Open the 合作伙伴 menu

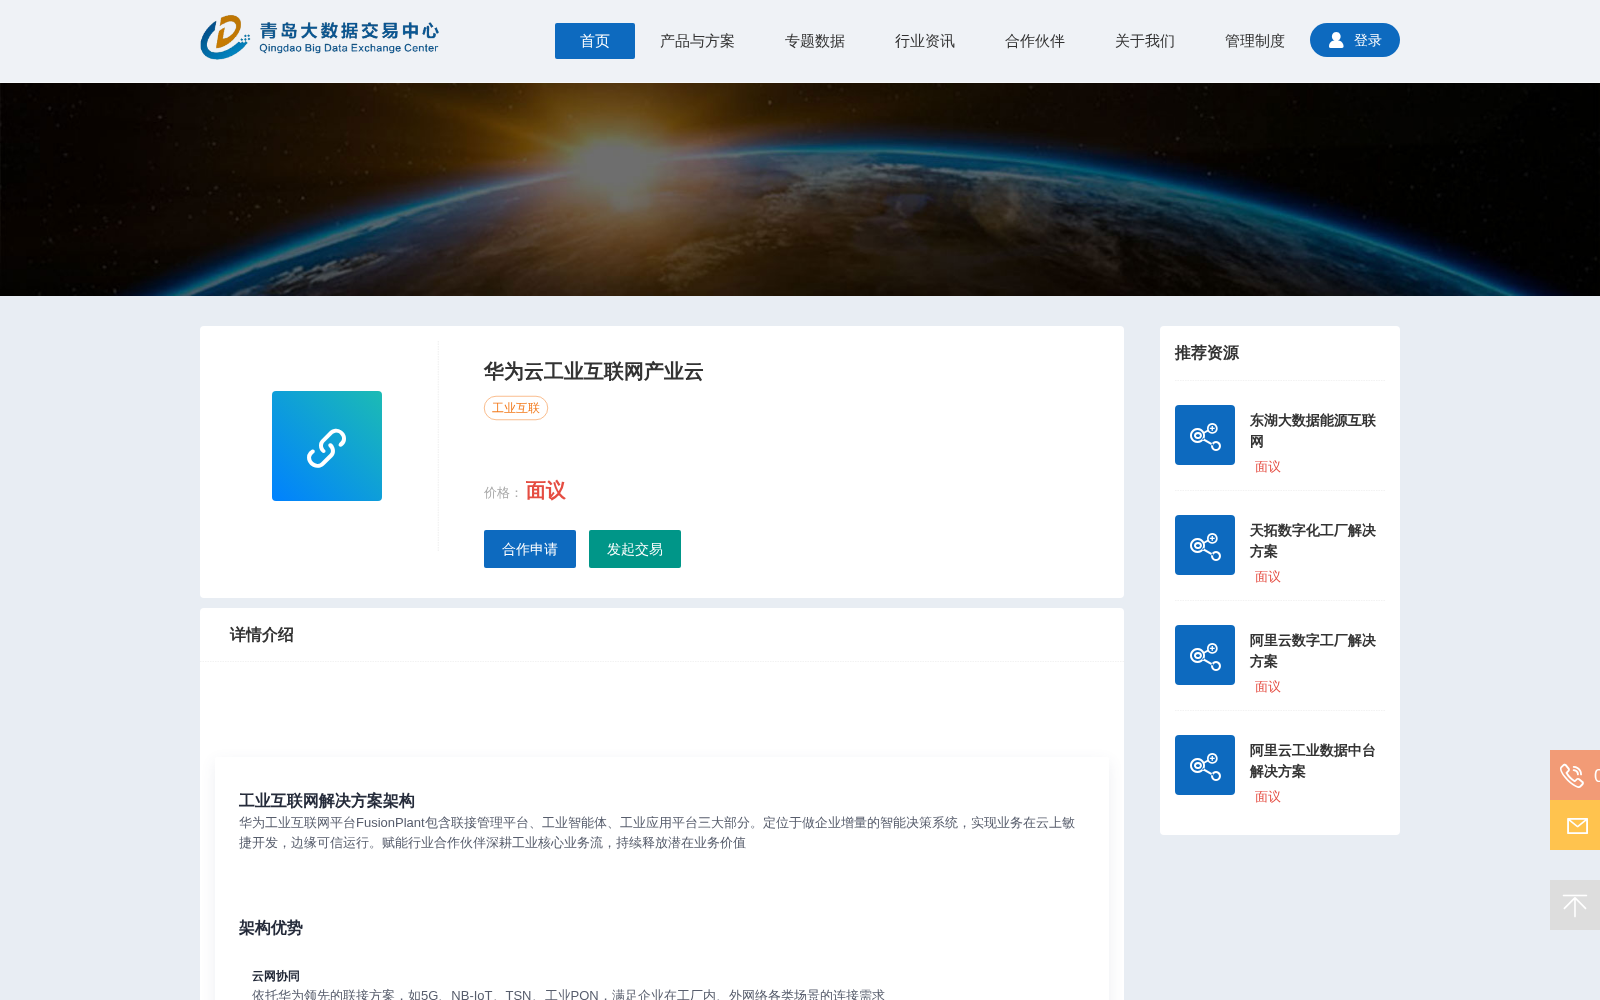(1035, 41)
